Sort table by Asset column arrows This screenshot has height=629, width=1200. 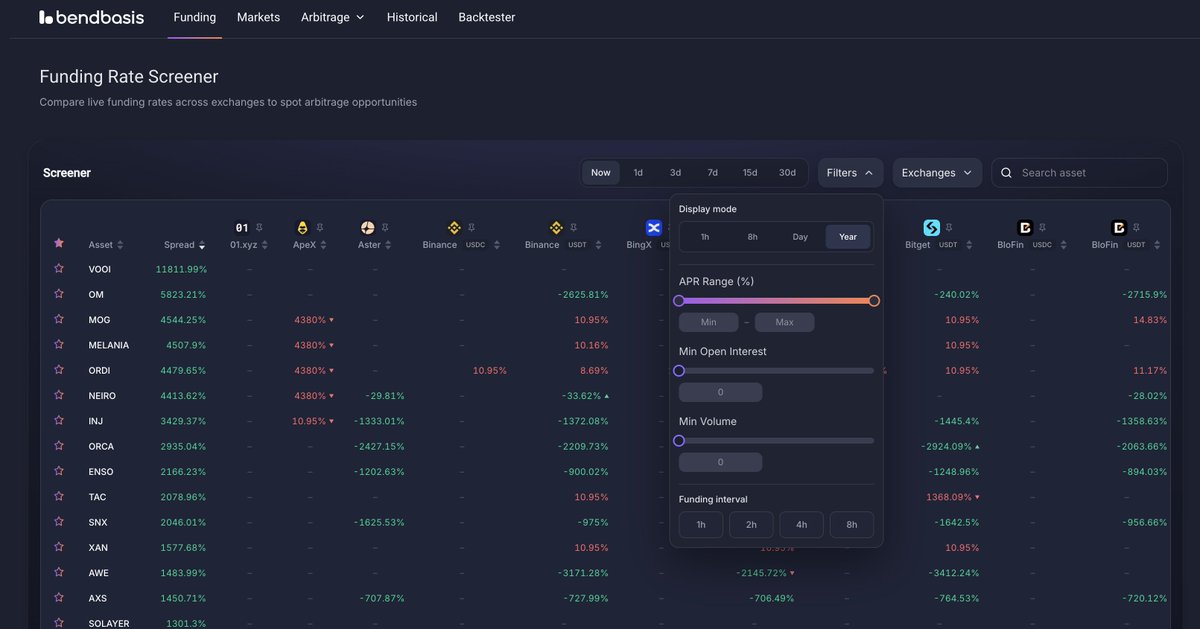pyautogui.click(x=120, y=245)
